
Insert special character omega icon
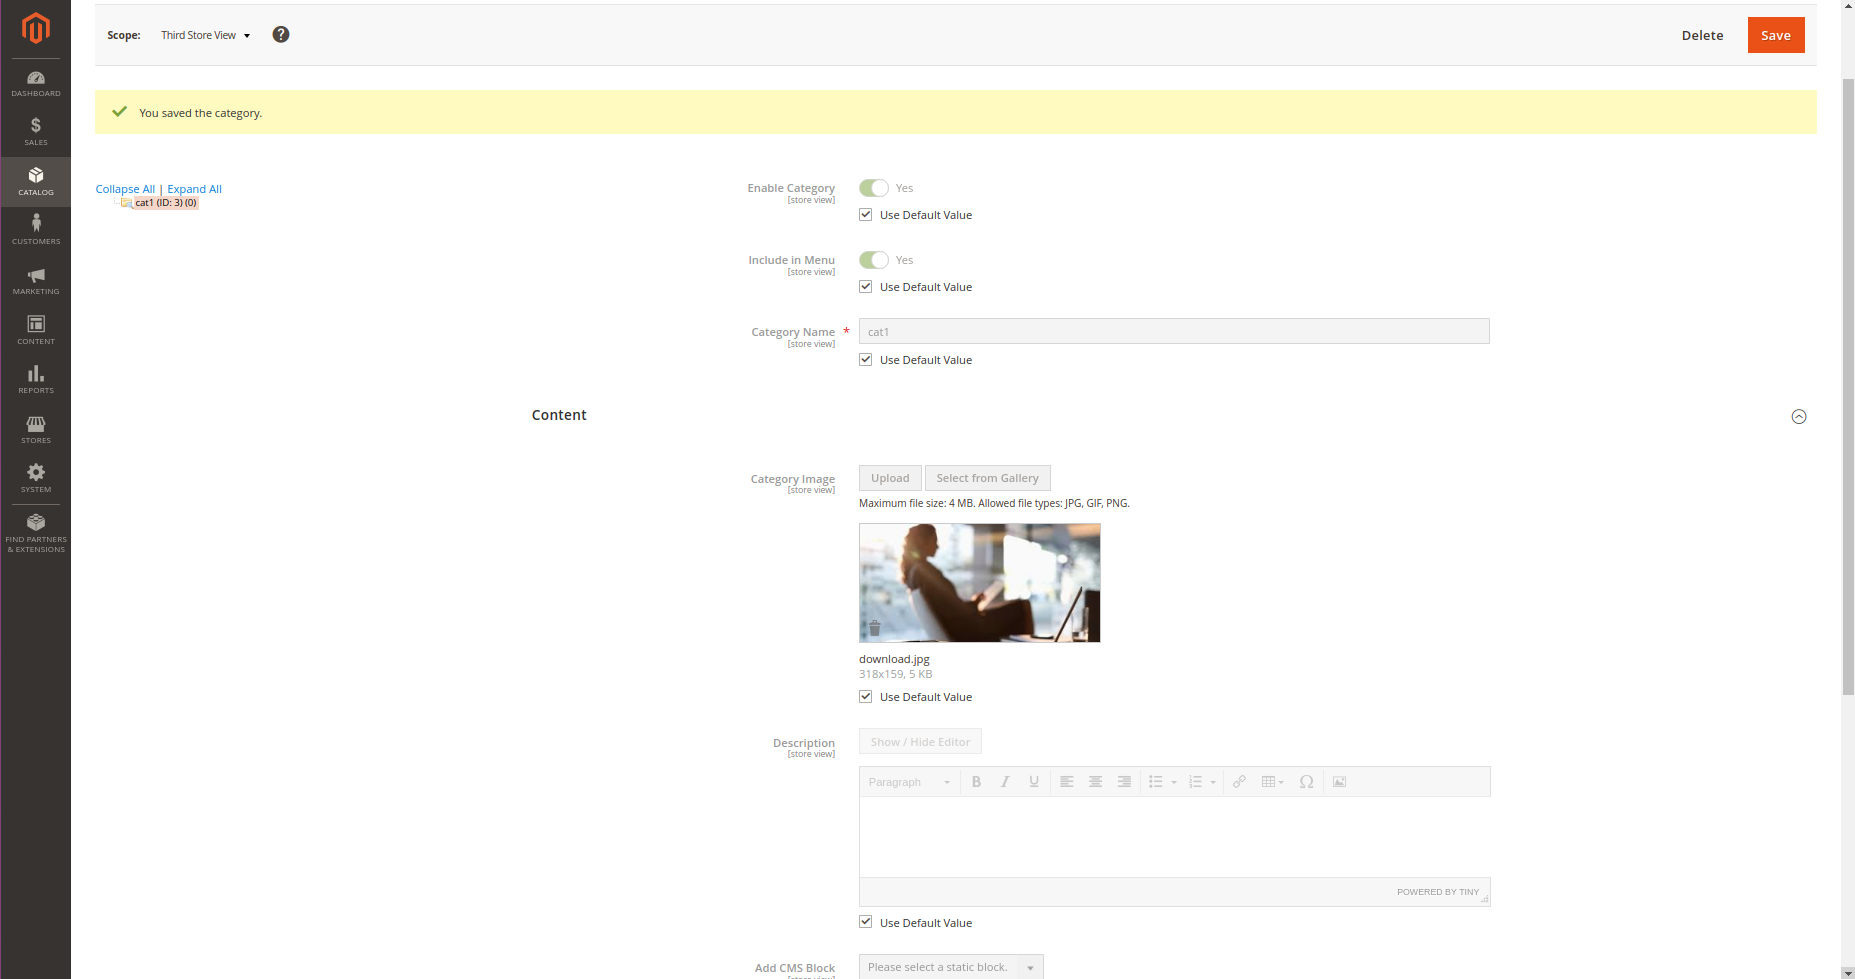coord(1306,782)
